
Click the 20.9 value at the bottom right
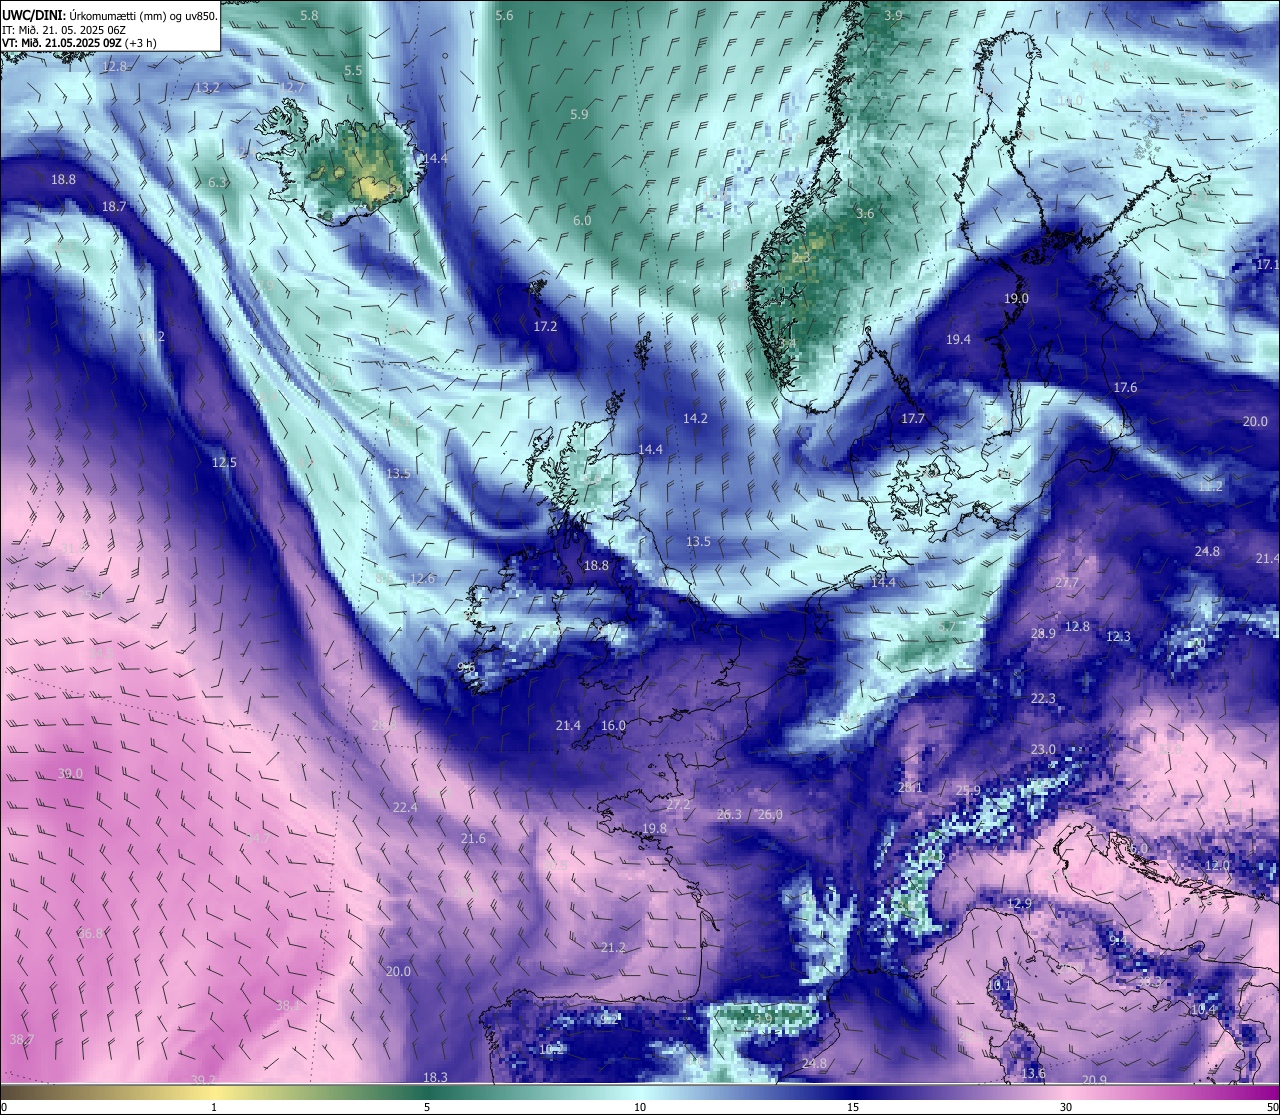point(1094,1080)
